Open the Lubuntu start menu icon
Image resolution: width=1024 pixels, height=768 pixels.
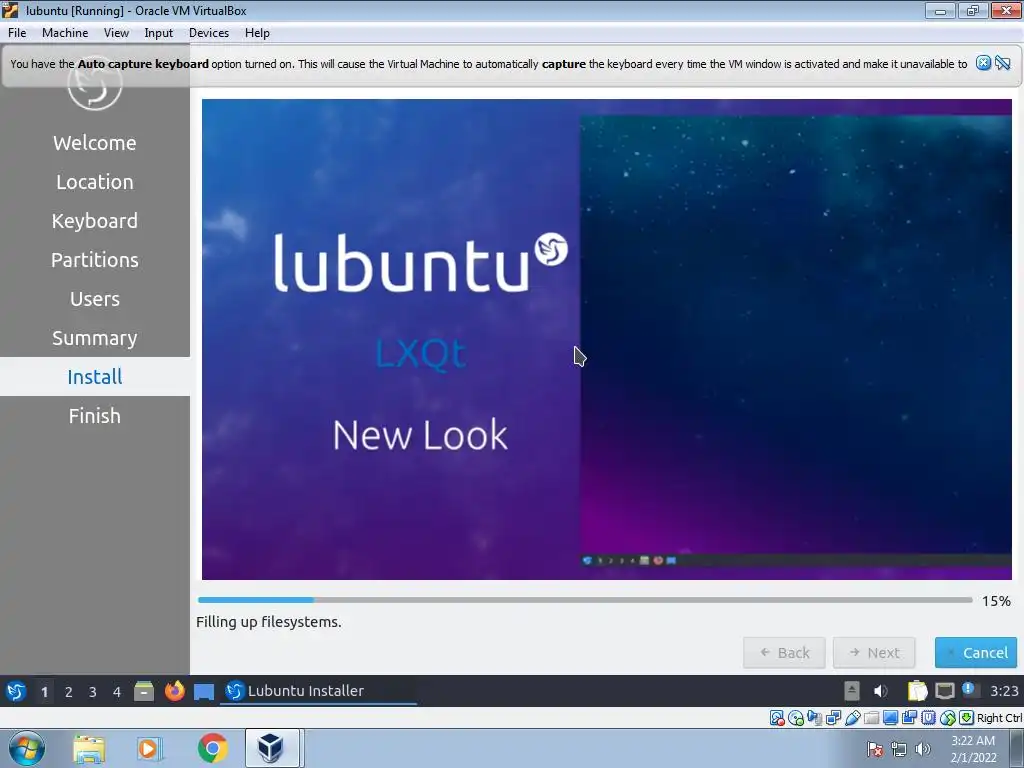[x=16, y=691]
